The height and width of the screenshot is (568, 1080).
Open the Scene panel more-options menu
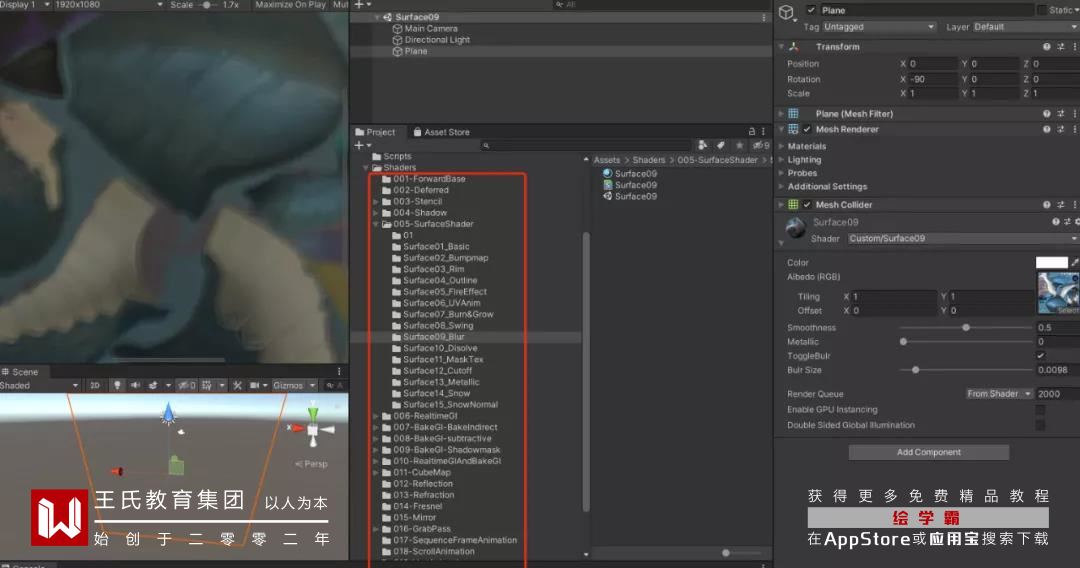[339, 372]
